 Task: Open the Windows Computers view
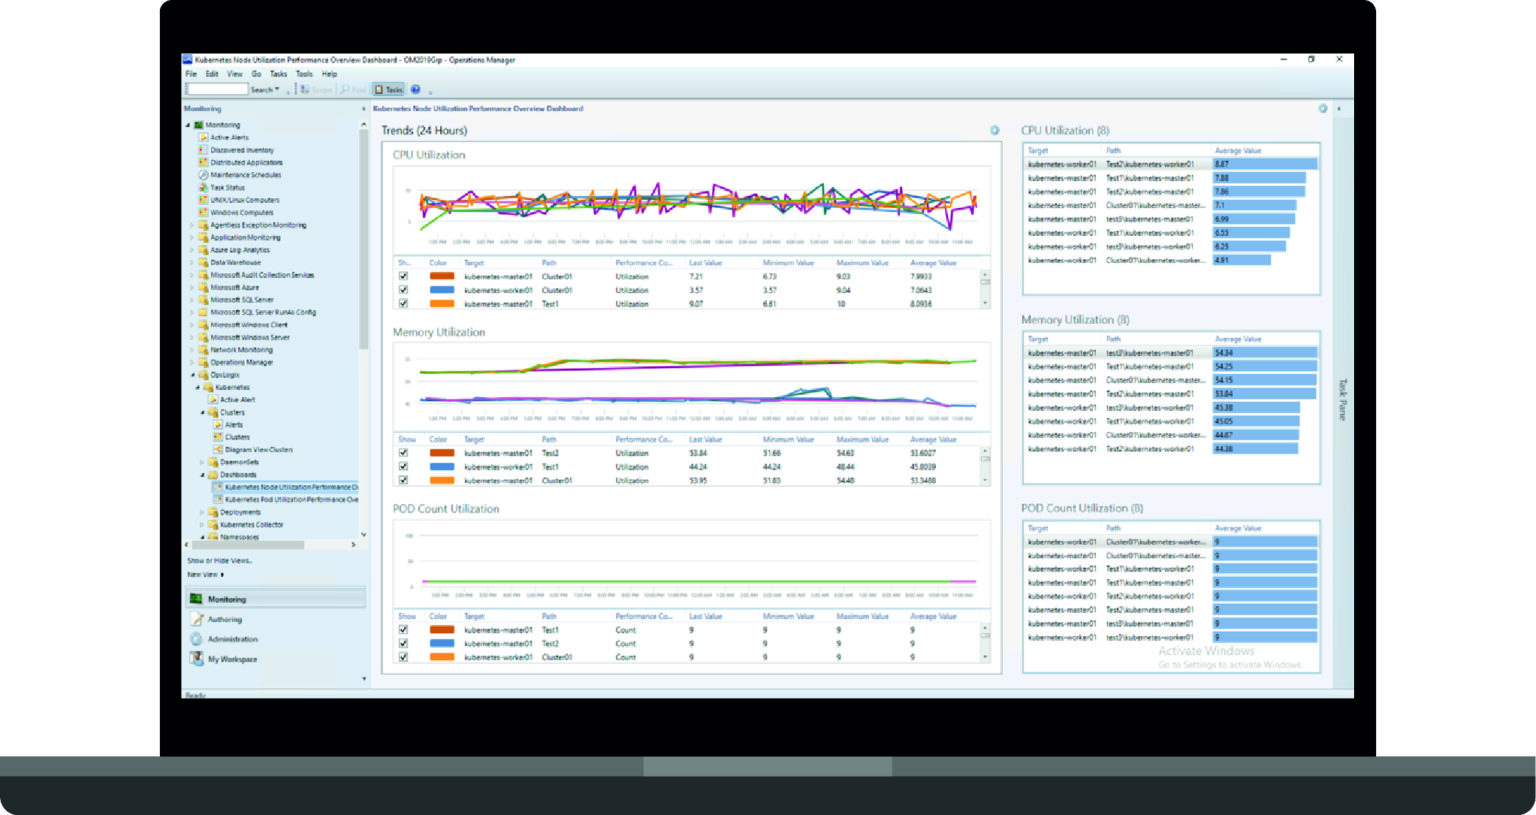tap(241, 212)
